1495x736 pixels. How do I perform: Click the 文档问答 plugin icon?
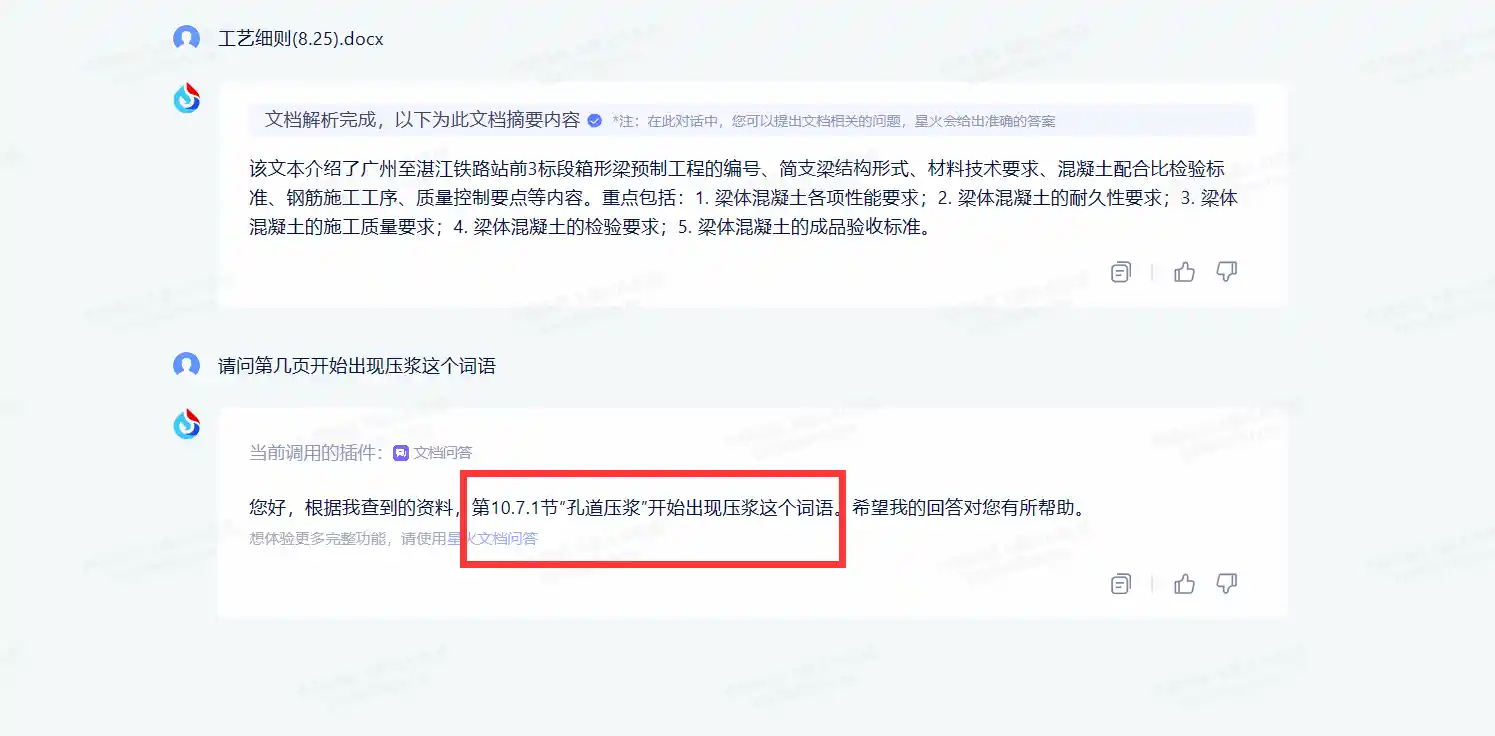[400, 453]
